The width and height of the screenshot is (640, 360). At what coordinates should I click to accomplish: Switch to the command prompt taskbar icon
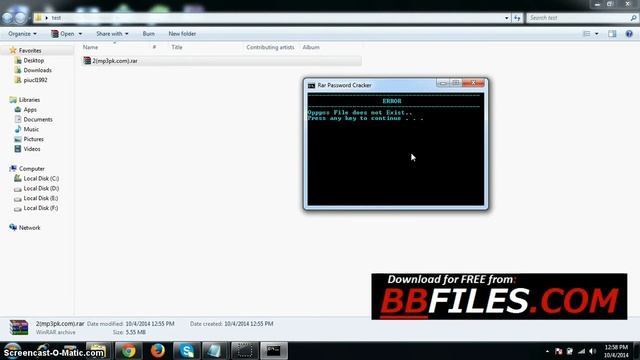(273, 351)
